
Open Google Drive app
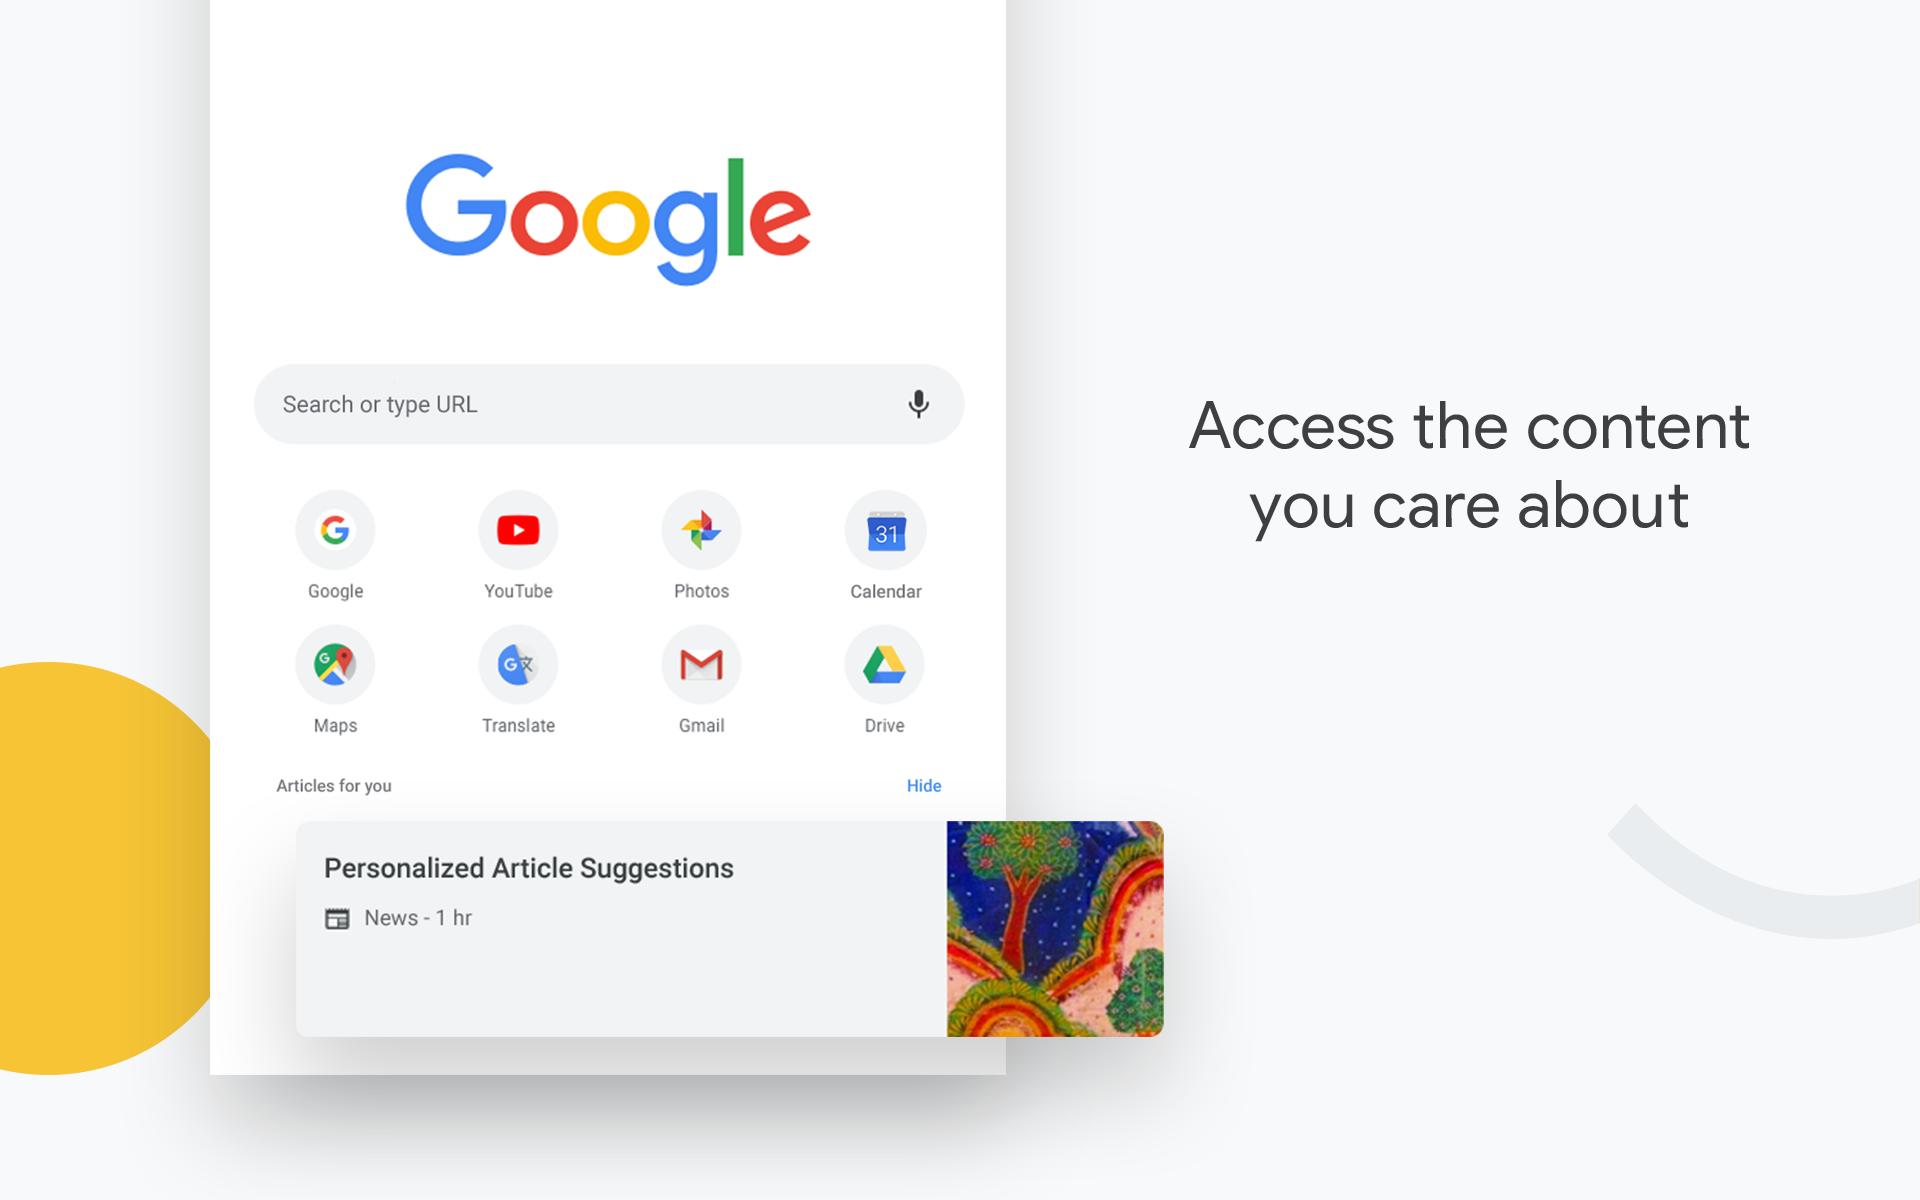click(x=883, y=664)
